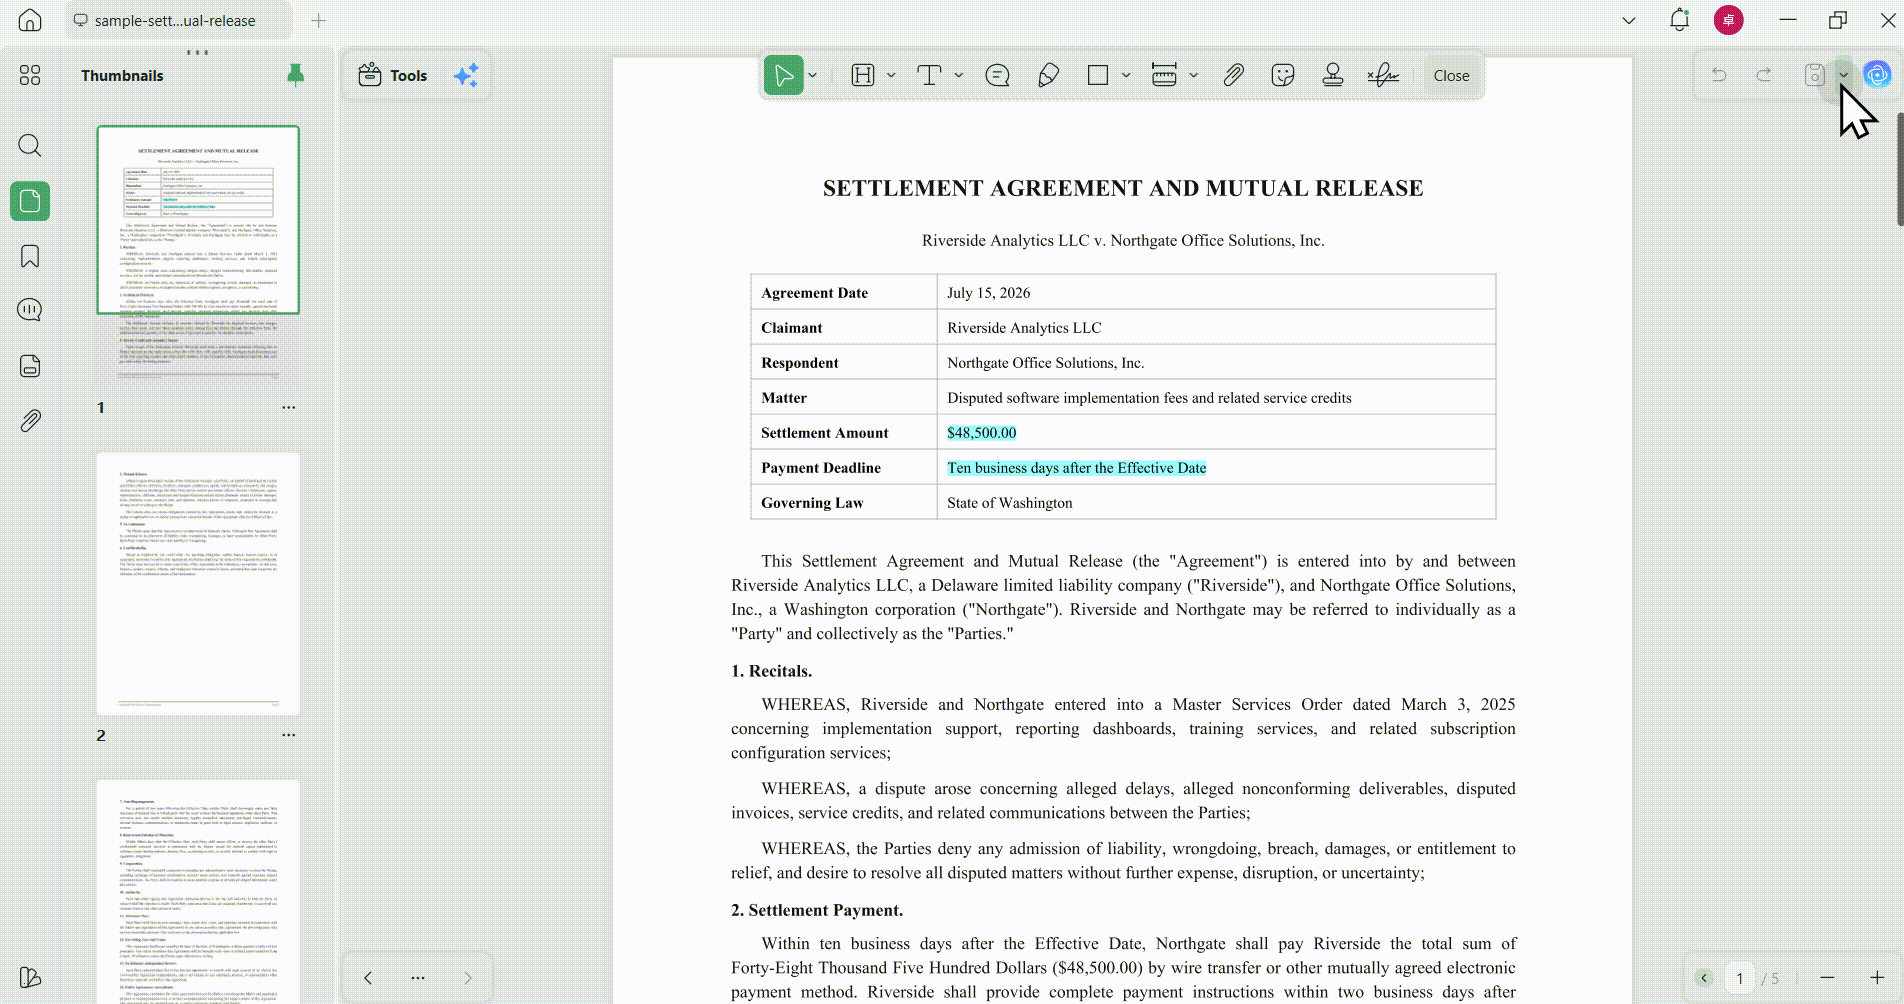Viewport: 1904px width, 1004px height.
Task: Click the vertical scrollbar of the document
Action: (x=1900, y=170)
